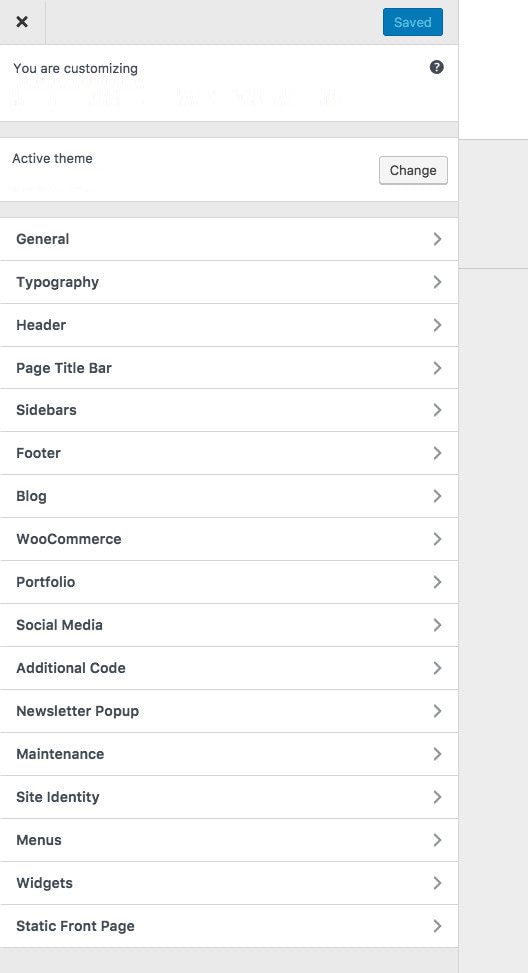Click the help question mark icon
Screen dimensions: 528x973
tap(436, 67)
